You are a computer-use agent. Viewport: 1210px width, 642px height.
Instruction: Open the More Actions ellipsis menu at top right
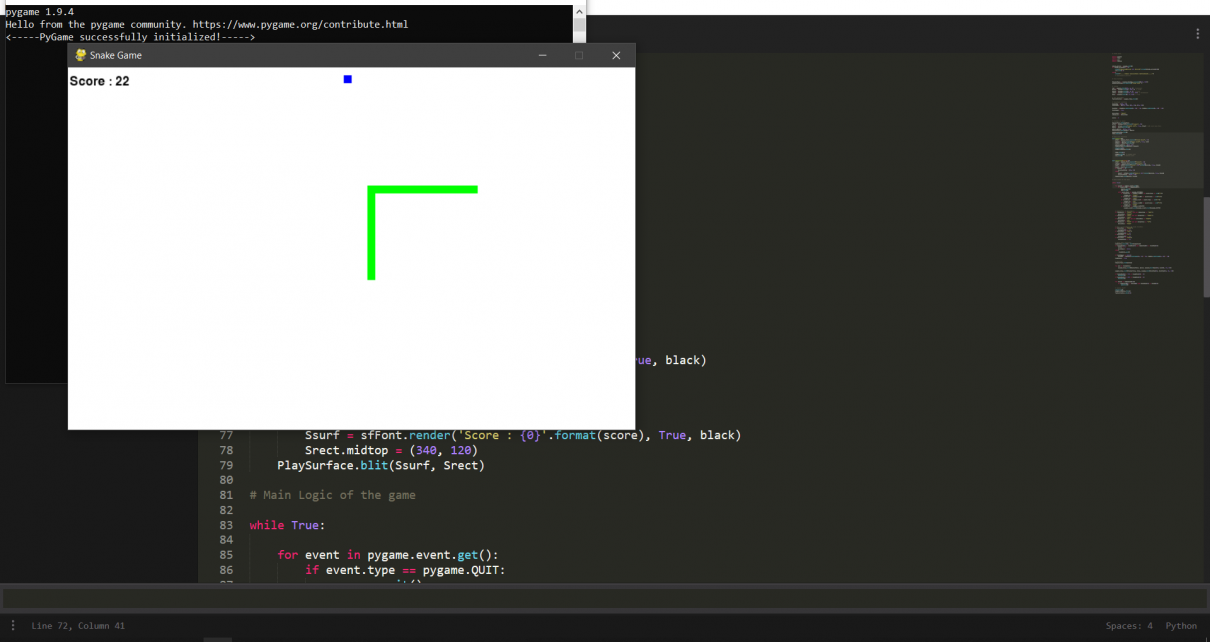(1197, 33)
